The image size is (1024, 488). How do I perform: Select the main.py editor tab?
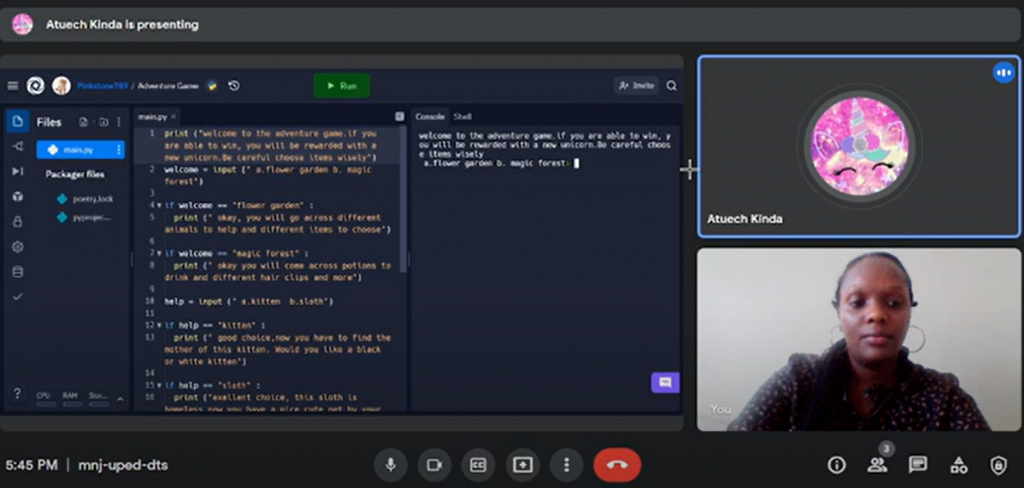coord(152,117)
